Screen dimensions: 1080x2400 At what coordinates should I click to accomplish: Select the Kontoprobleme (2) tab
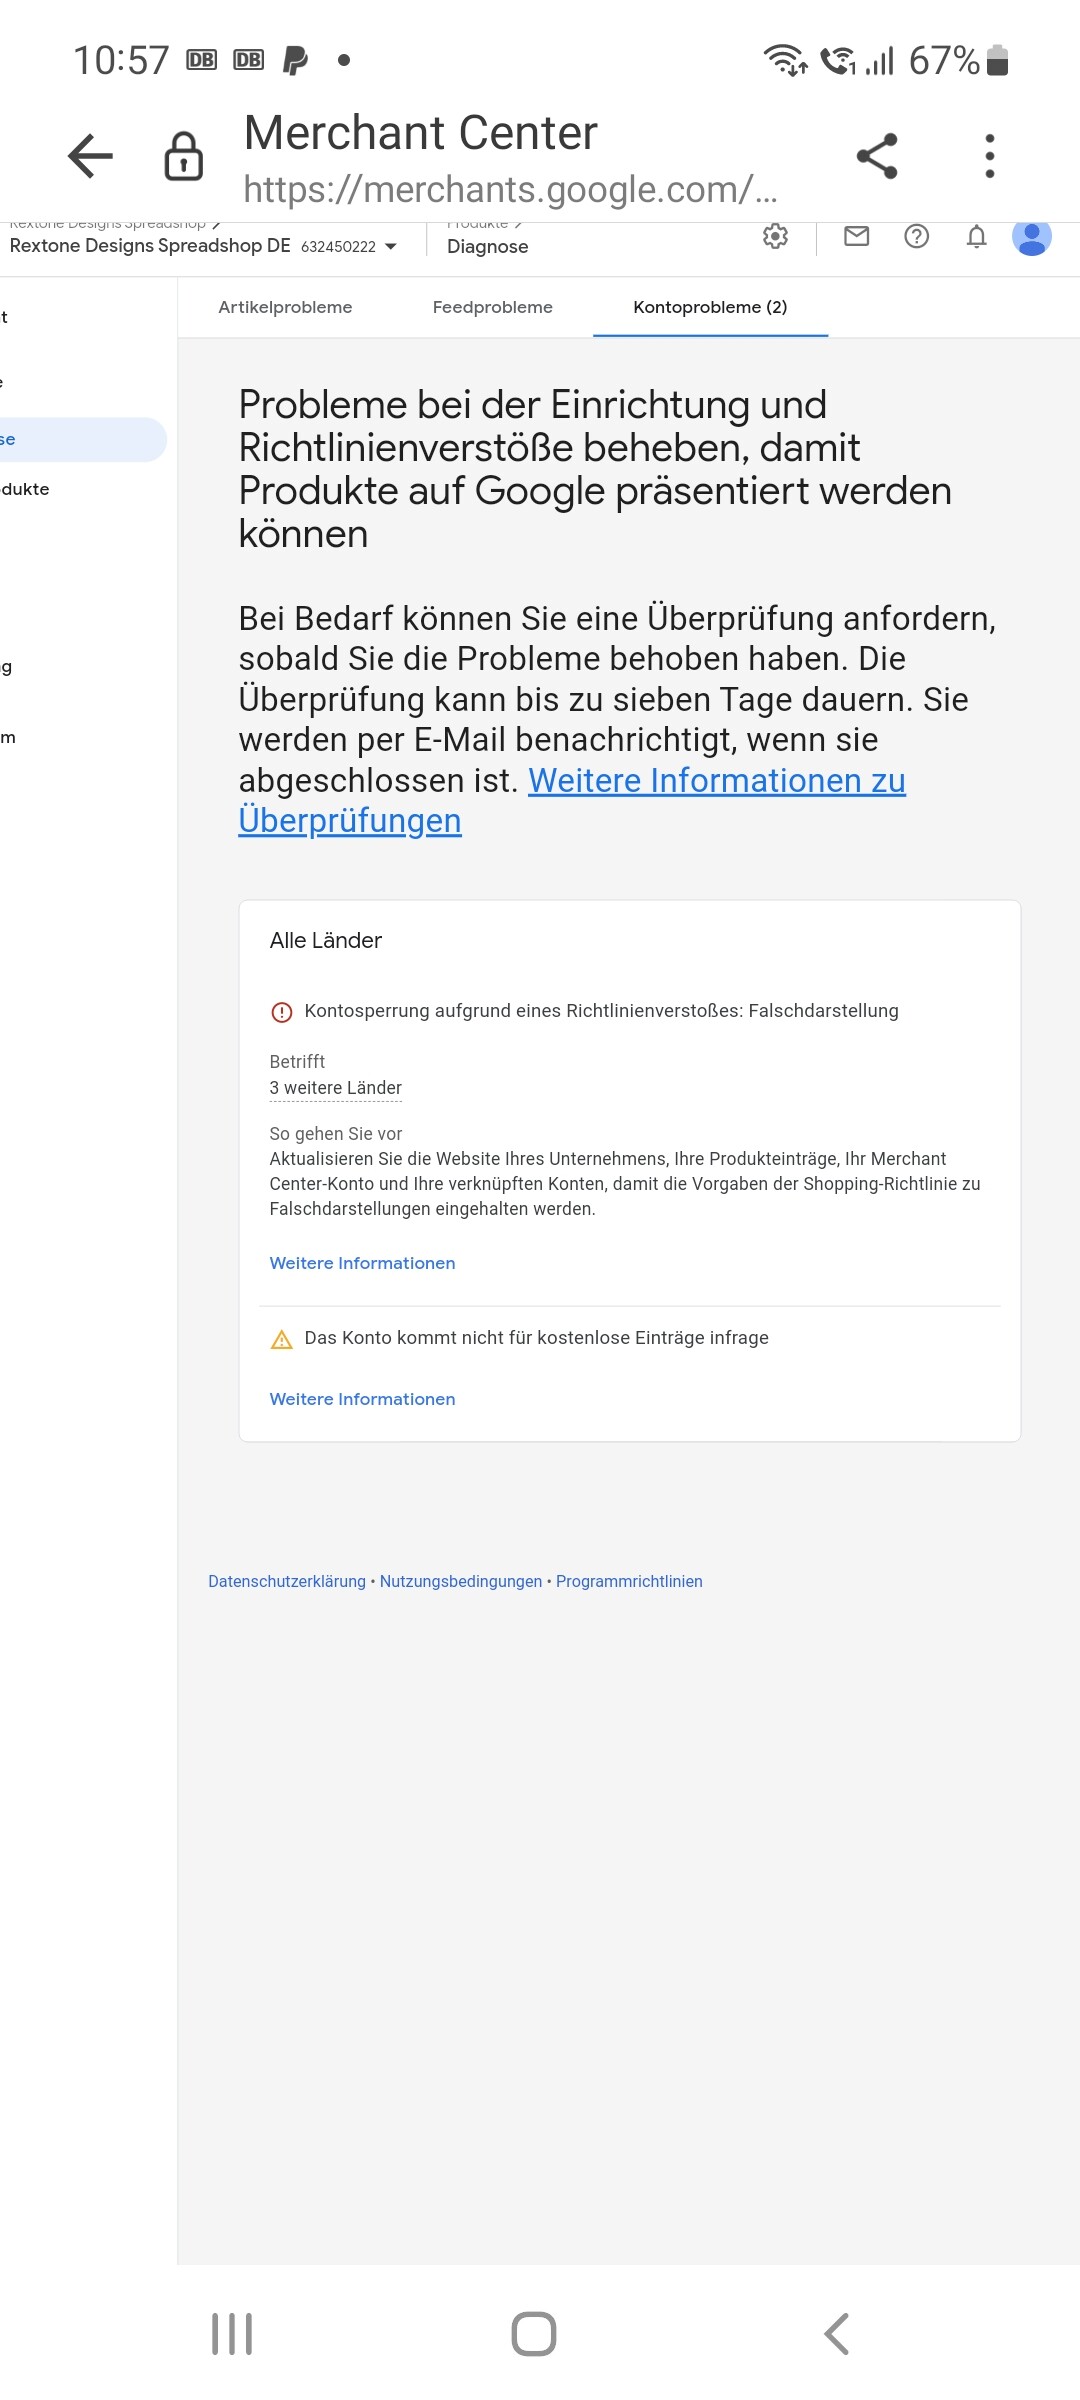coord(710,307)
